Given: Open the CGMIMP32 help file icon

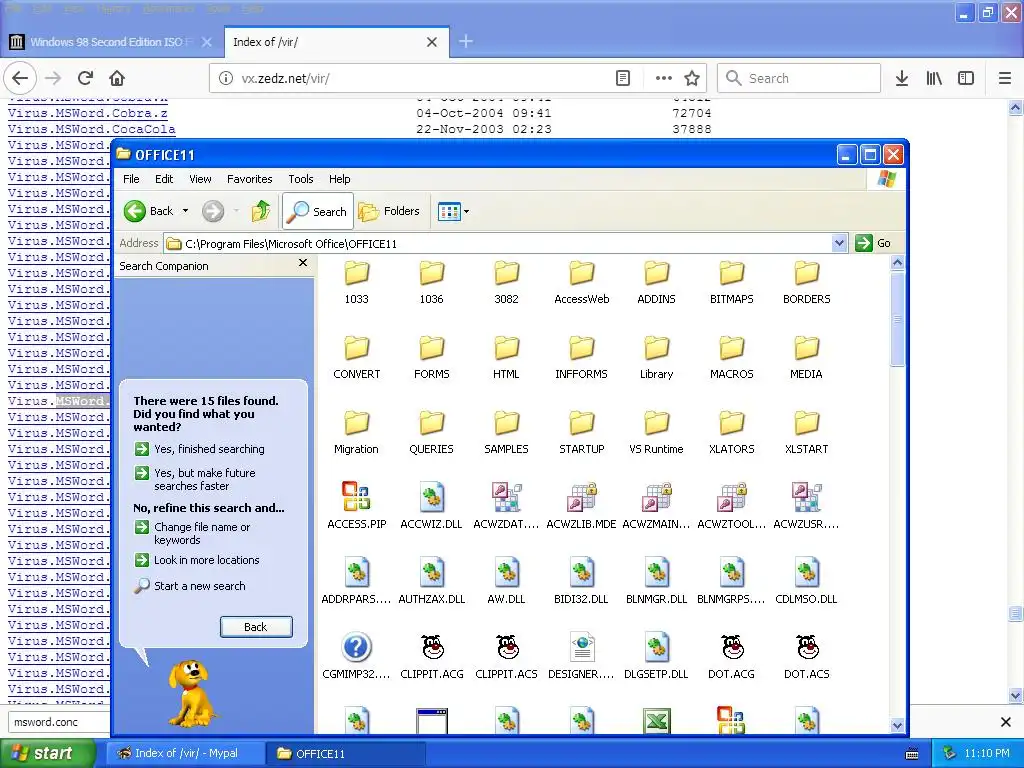Looking at the screenshot, I should tap(357, 647).
